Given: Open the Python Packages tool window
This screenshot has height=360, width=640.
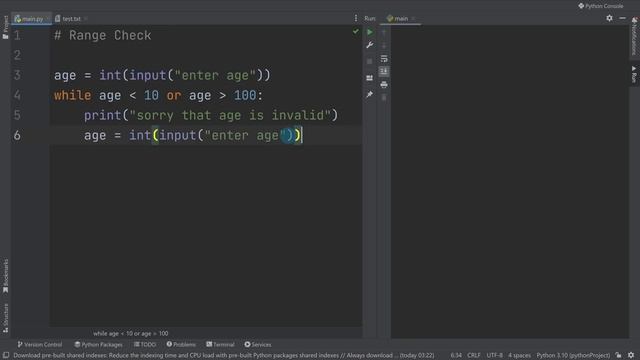Looking at the screenshot, I should coord(98,344).
